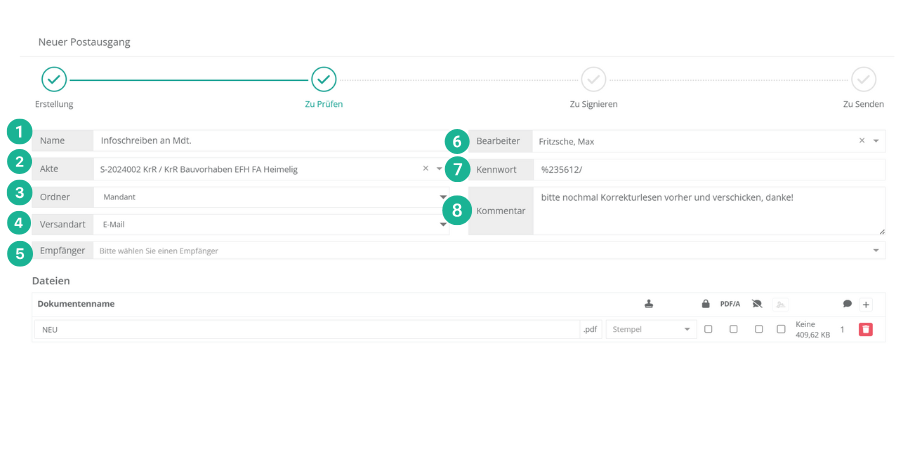Image resolution: width=900 pixels, height=450 pixels.
Task: Select the Erstellung step circle
Action: coord(54,80)
